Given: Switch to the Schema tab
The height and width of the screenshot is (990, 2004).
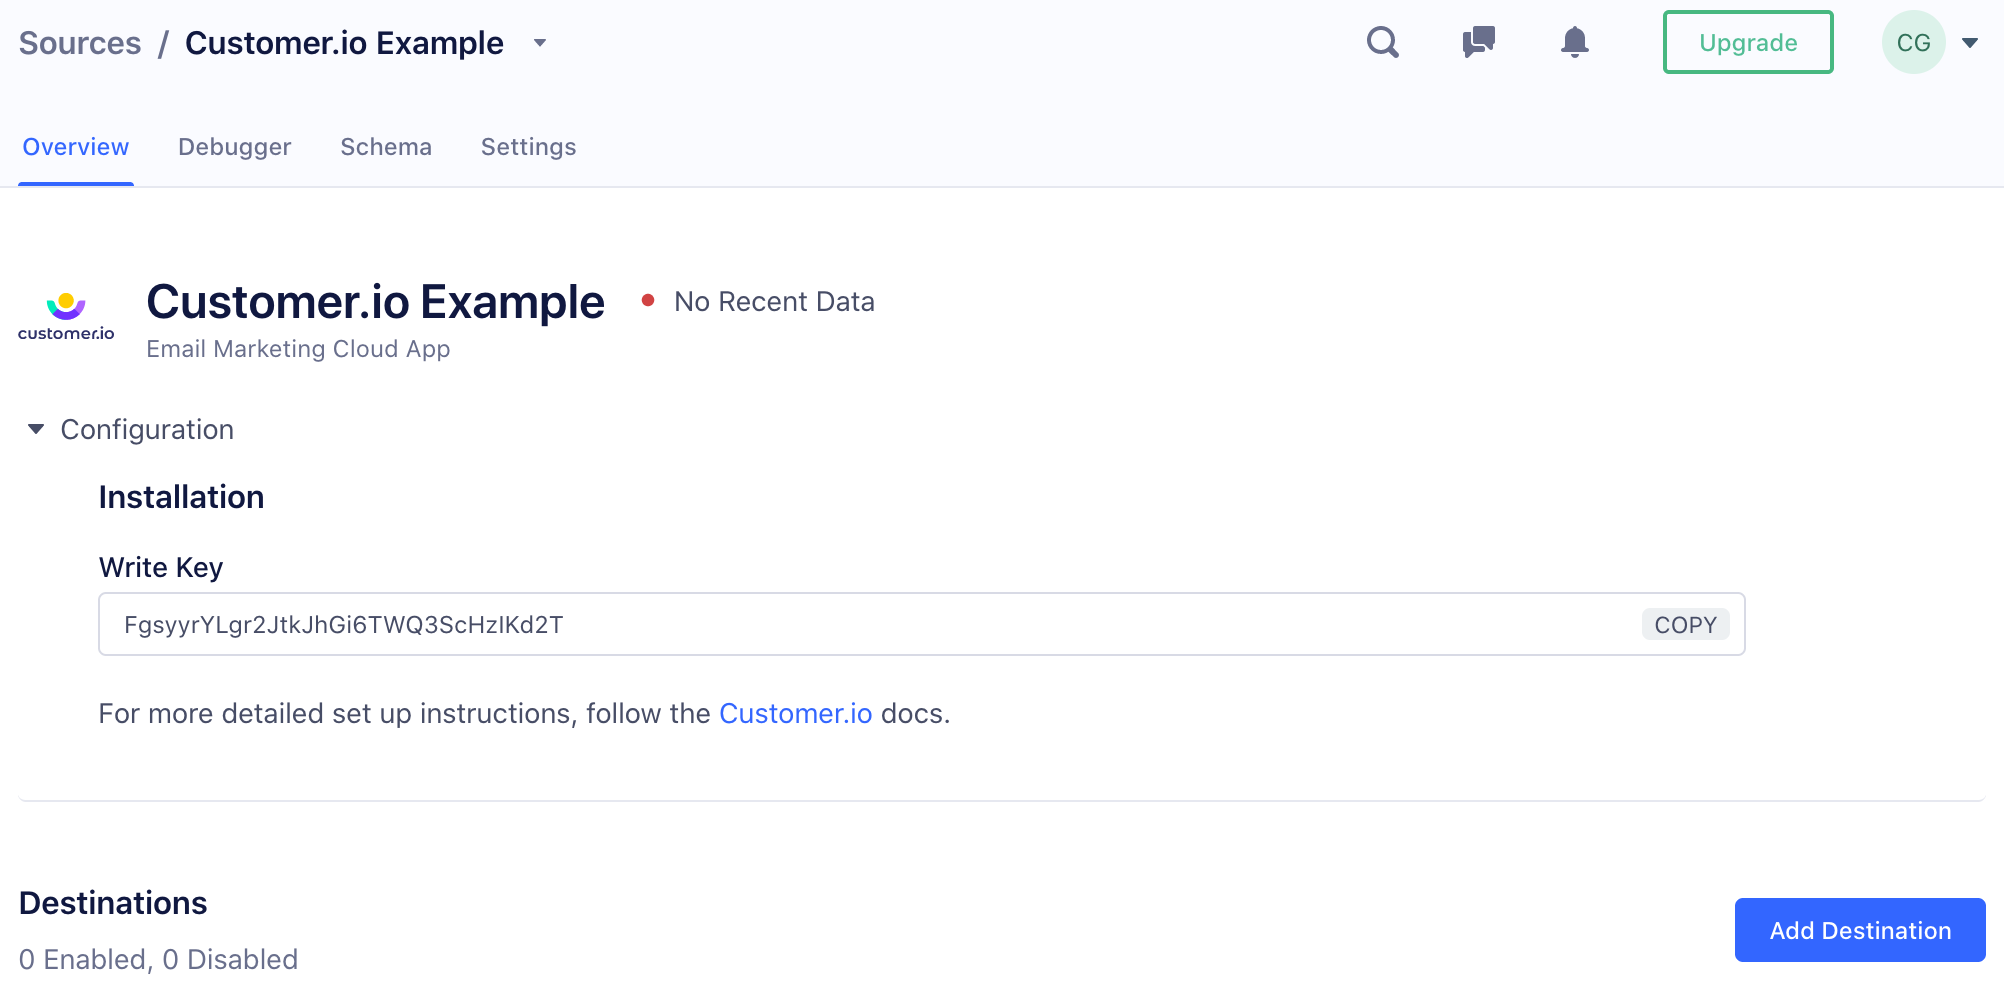Looking at the screenshot, I should pyautogui.click(x=386, y=147).
